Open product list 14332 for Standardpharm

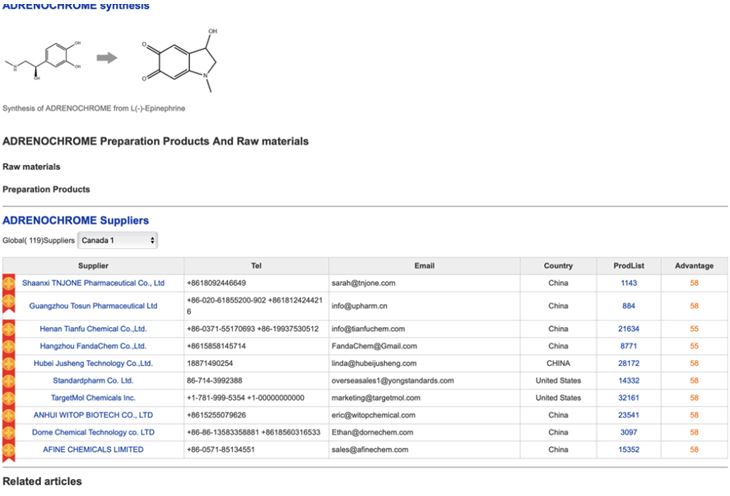coord(629,380)
